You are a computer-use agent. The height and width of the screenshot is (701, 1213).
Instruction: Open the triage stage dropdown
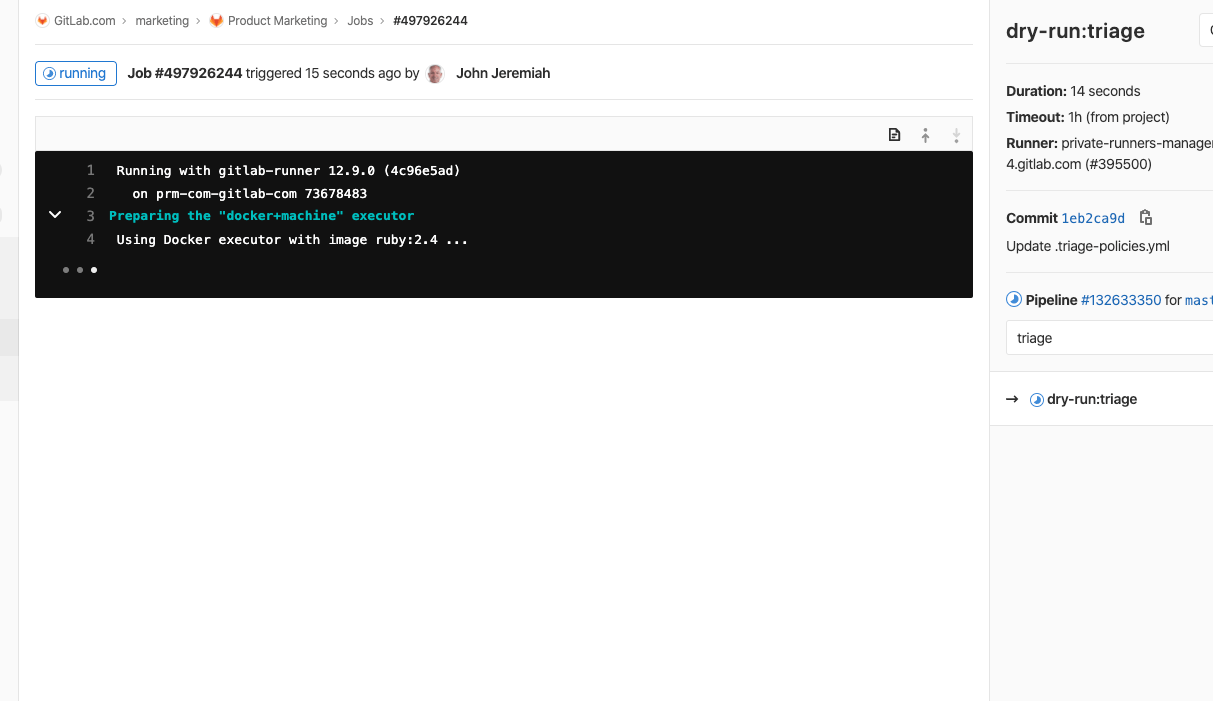(x=1110, y=338)
